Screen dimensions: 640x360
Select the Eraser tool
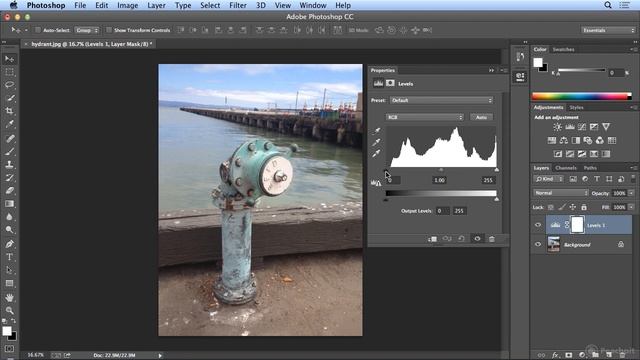[x=9, y=191]
